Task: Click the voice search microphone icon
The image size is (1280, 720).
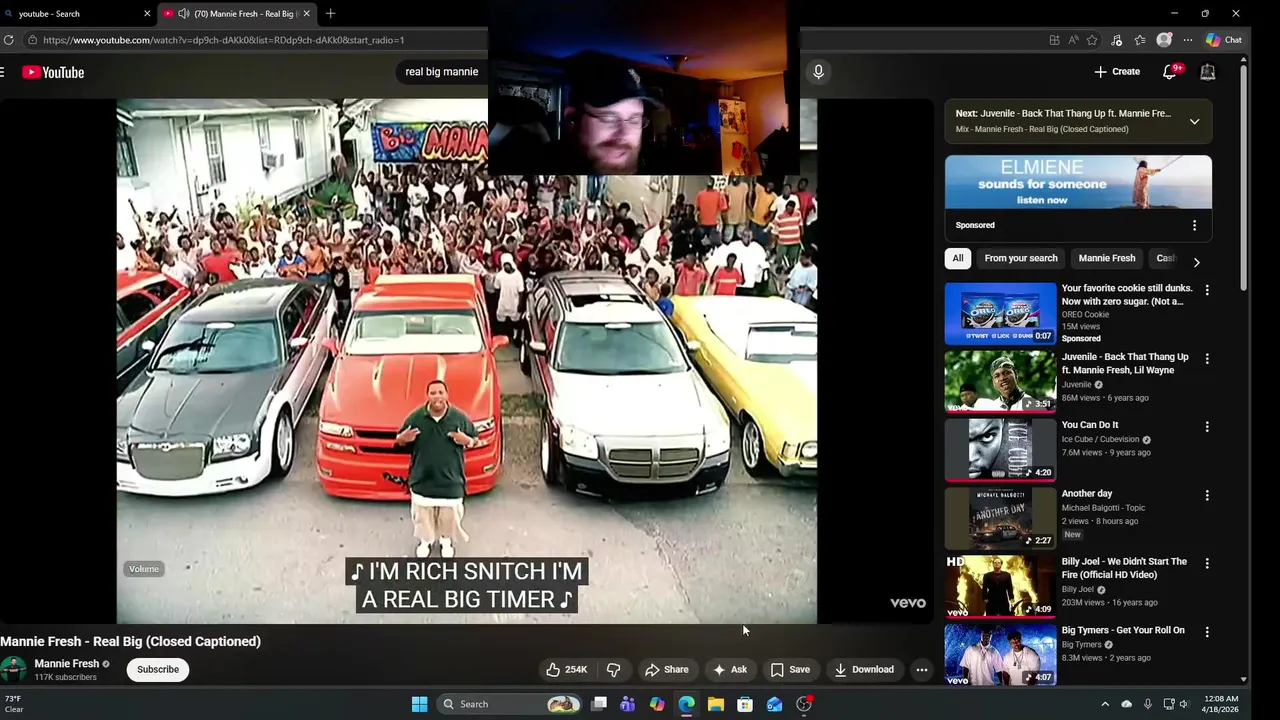Action: 818,72
